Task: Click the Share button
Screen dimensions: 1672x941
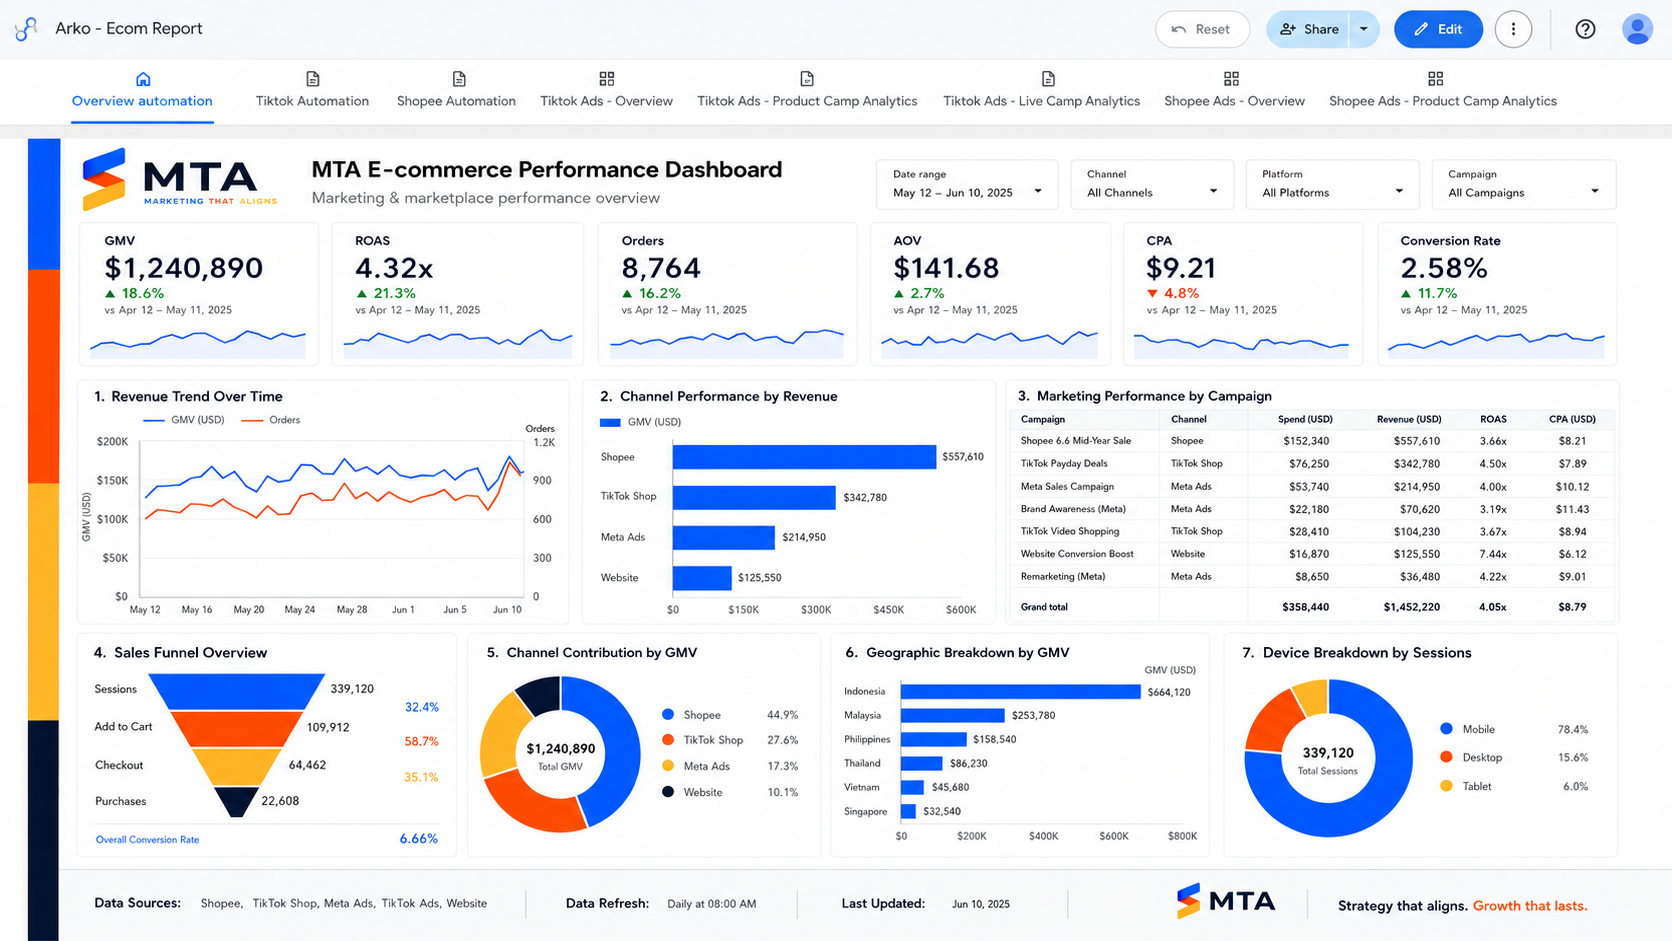Action: coord(1308,29)
